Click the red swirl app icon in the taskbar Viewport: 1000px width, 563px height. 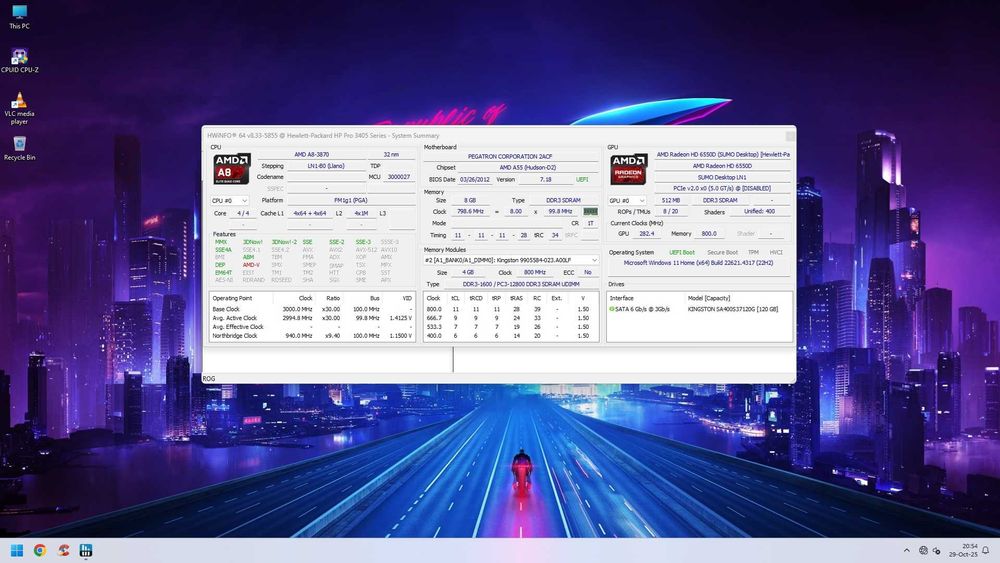(x=63, y=550)
